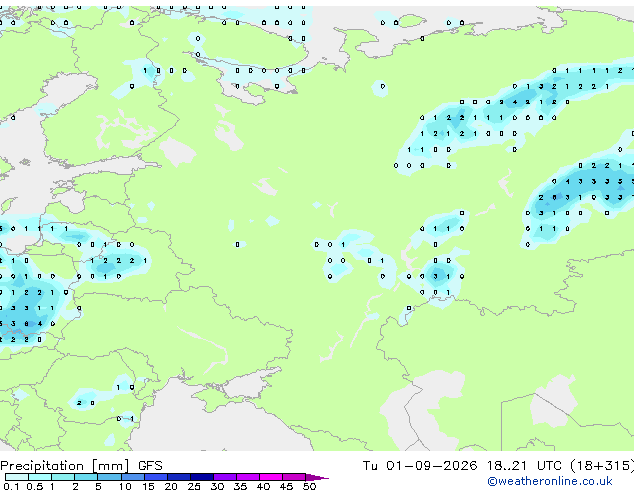Viewport: 634px width, 490px height.
Task: Select the 5–10 mm legend color swatch
Action: (109, 477)
